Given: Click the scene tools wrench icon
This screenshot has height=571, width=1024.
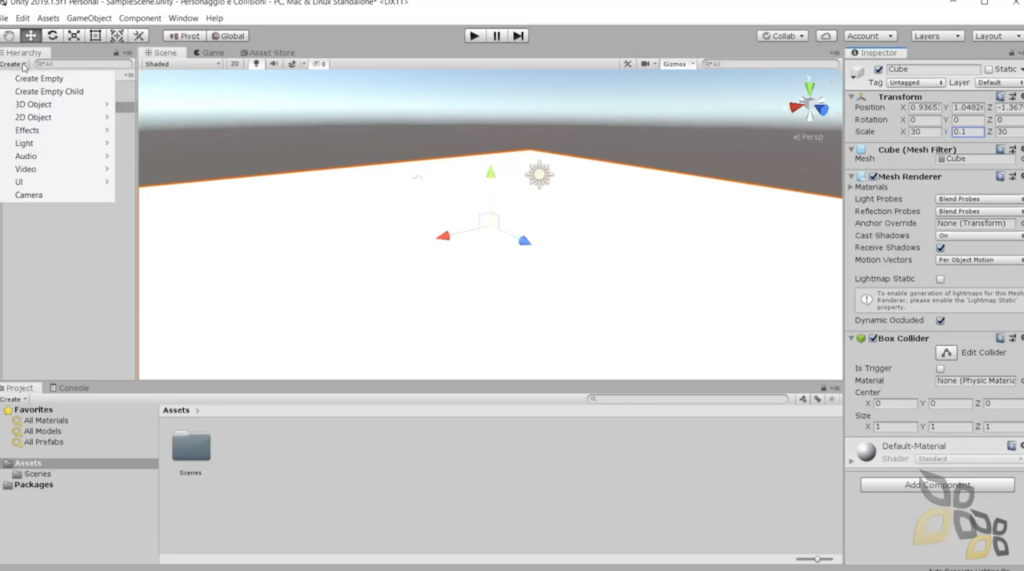Looking at the screenshot, I should pos(628,64).
